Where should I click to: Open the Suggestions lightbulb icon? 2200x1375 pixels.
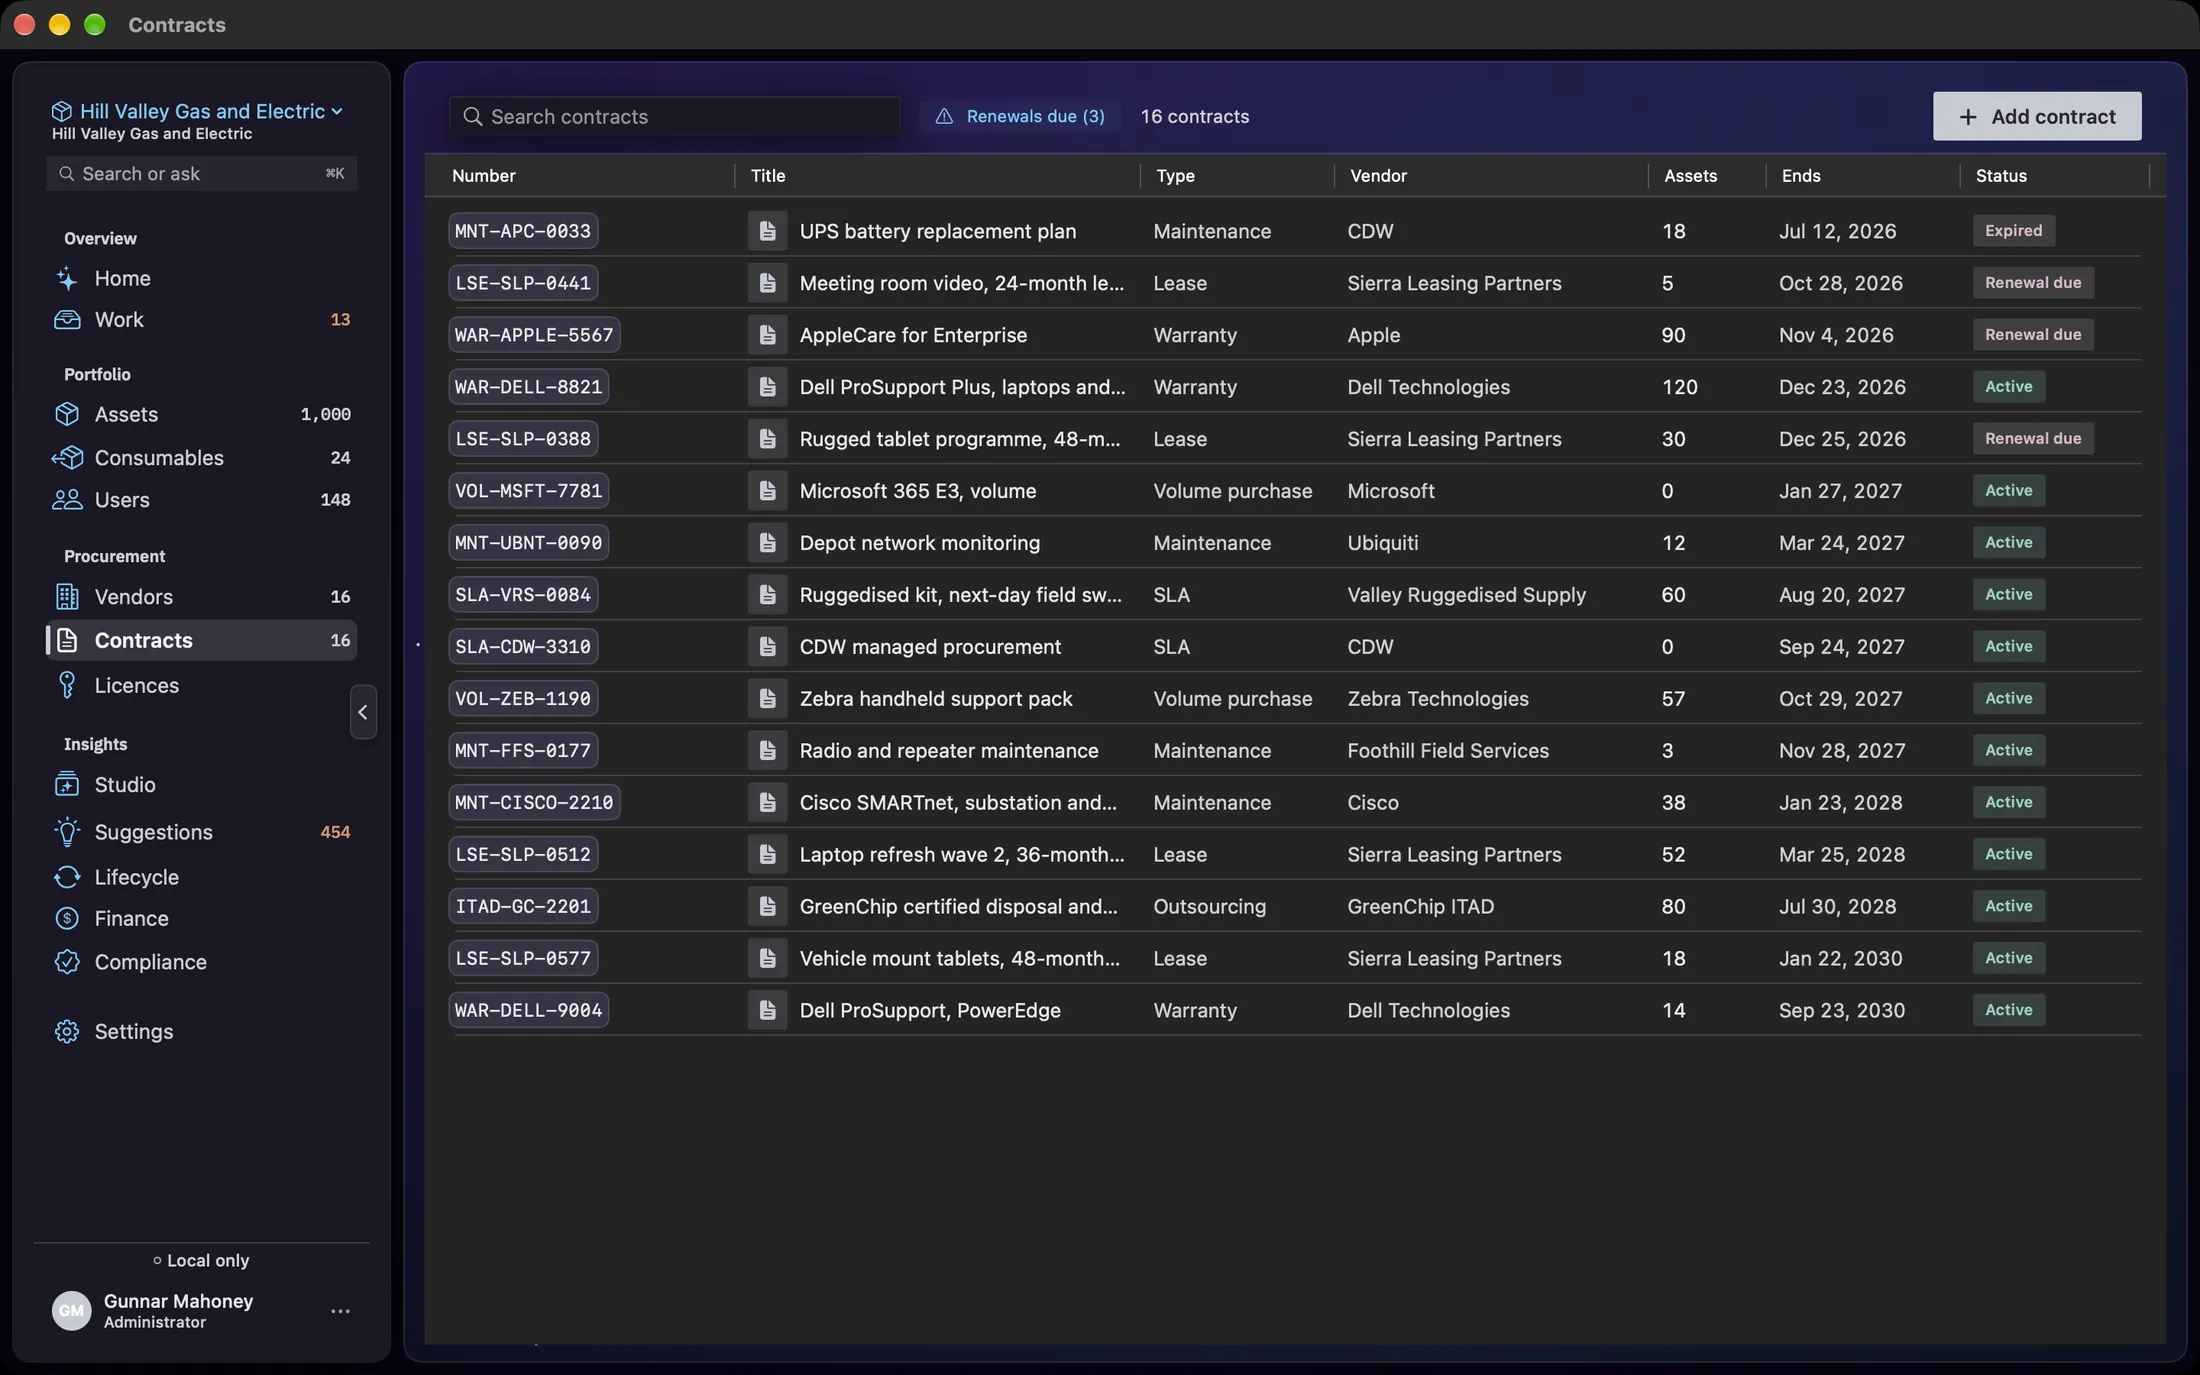point(67,832)
